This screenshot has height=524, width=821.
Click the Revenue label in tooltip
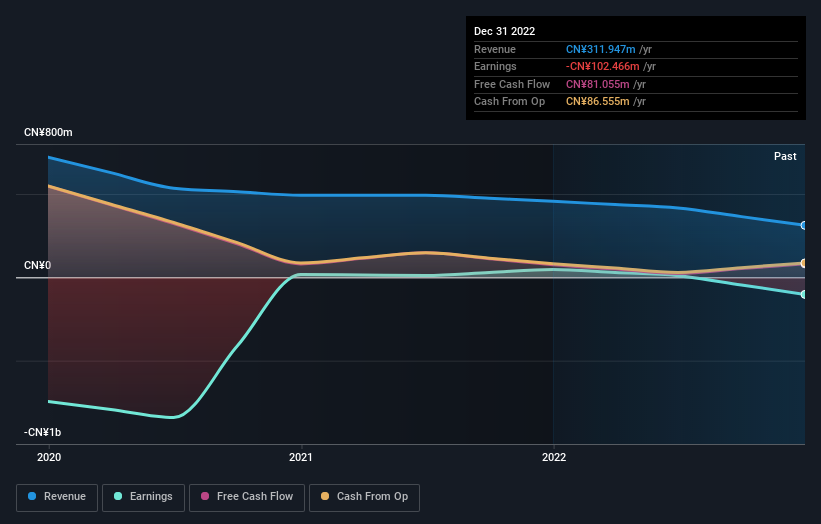495,49
